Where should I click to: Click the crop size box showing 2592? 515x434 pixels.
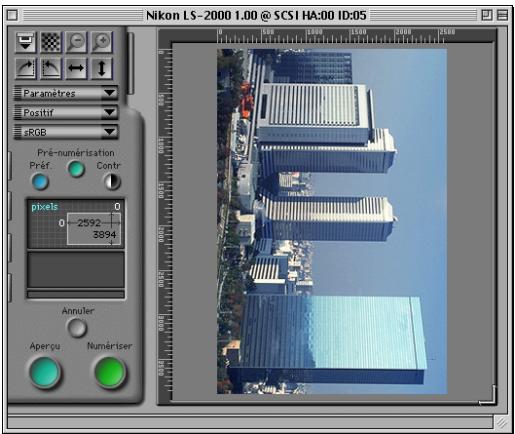94,229
